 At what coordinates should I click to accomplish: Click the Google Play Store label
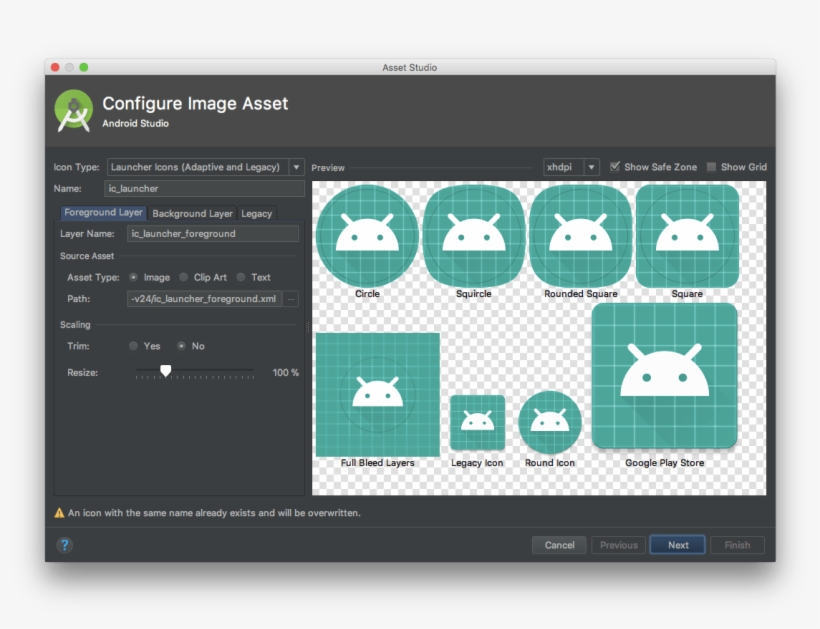click(665, 463)
